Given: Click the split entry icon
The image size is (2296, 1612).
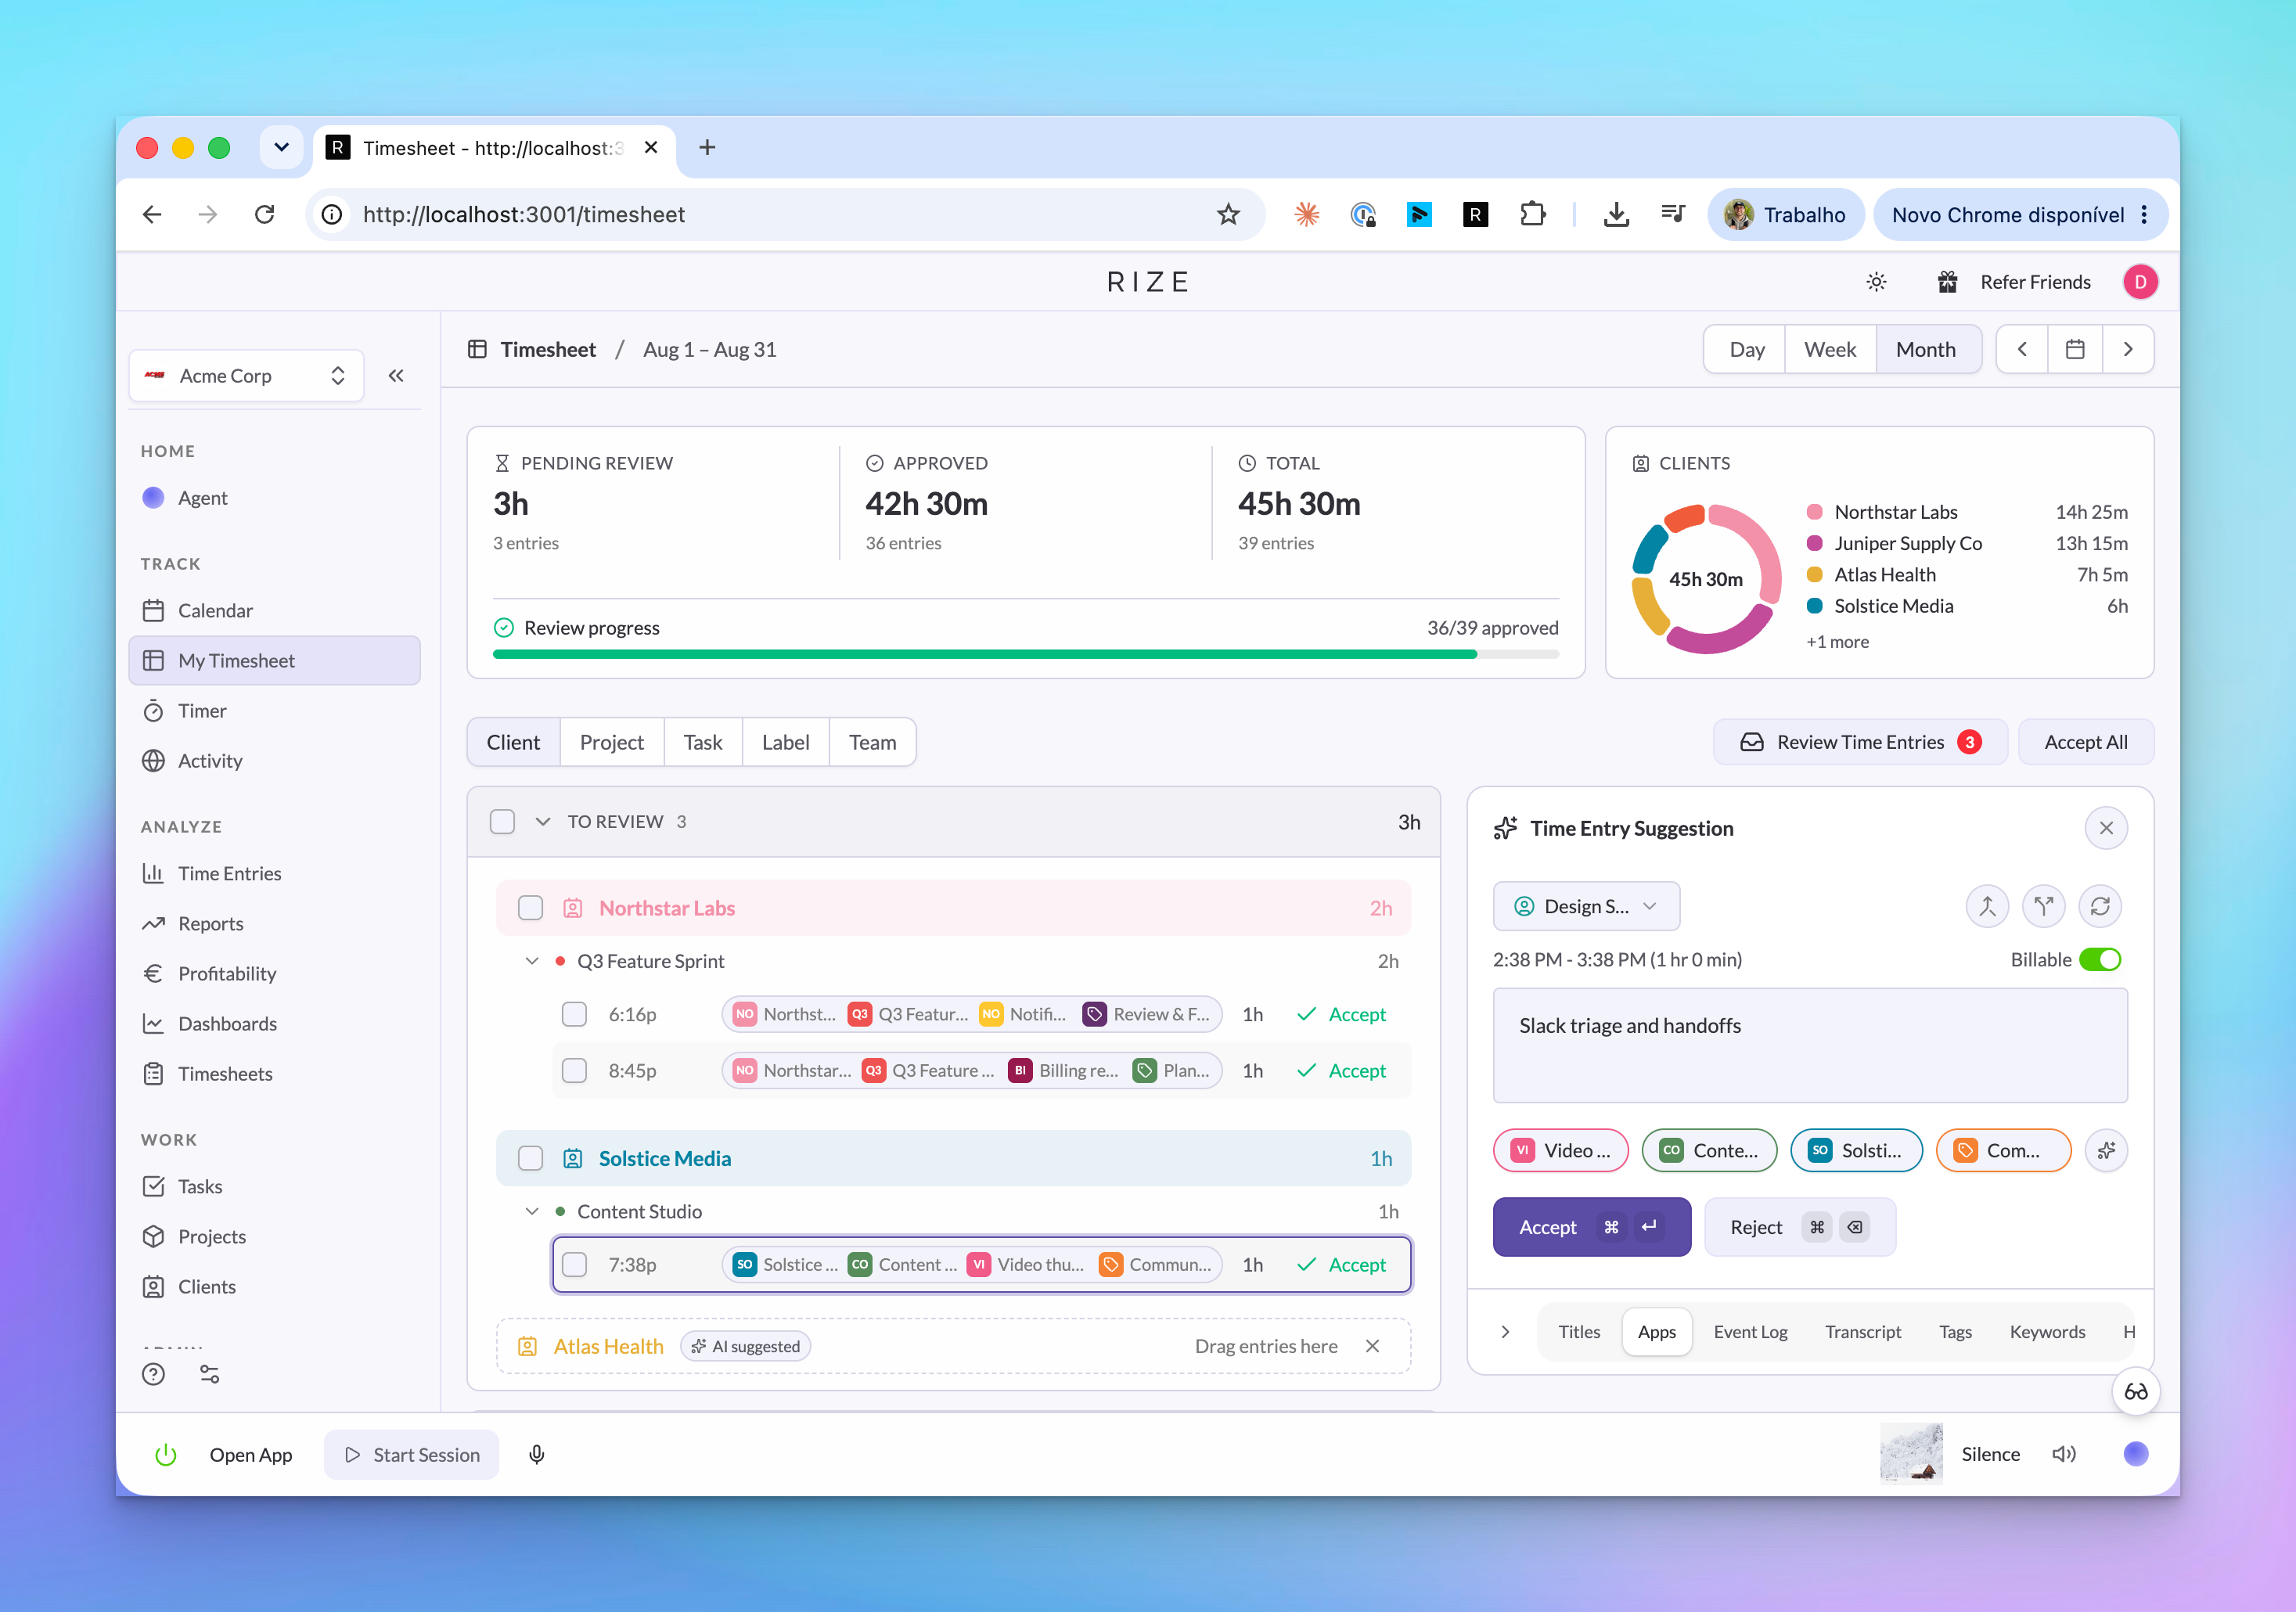Looking at the screenshot, I should tap(2043, 906).
